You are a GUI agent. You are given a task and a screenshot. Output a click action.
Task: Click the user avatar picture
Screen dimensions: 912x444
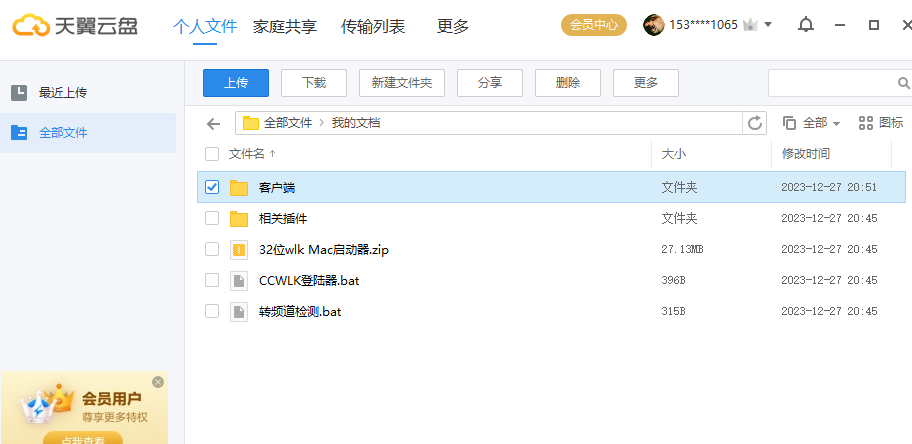[x=654, y=25]
